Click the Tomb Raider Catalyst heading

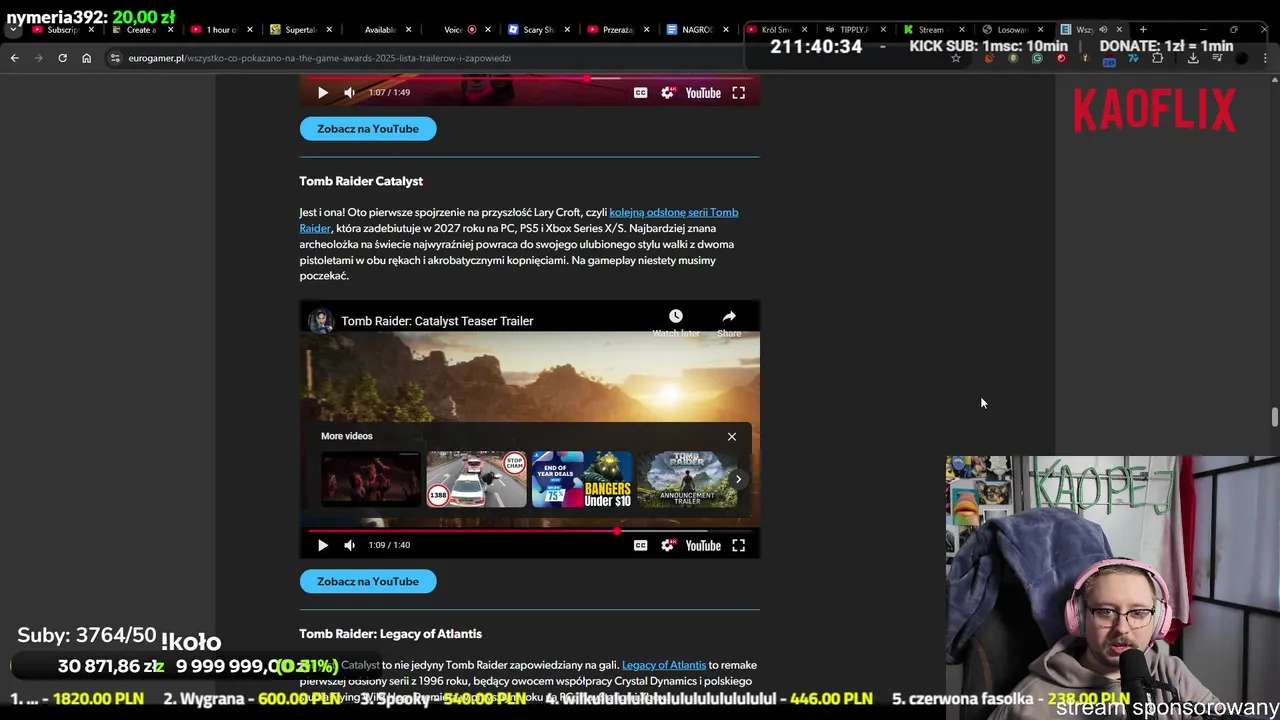coord(361,181)
